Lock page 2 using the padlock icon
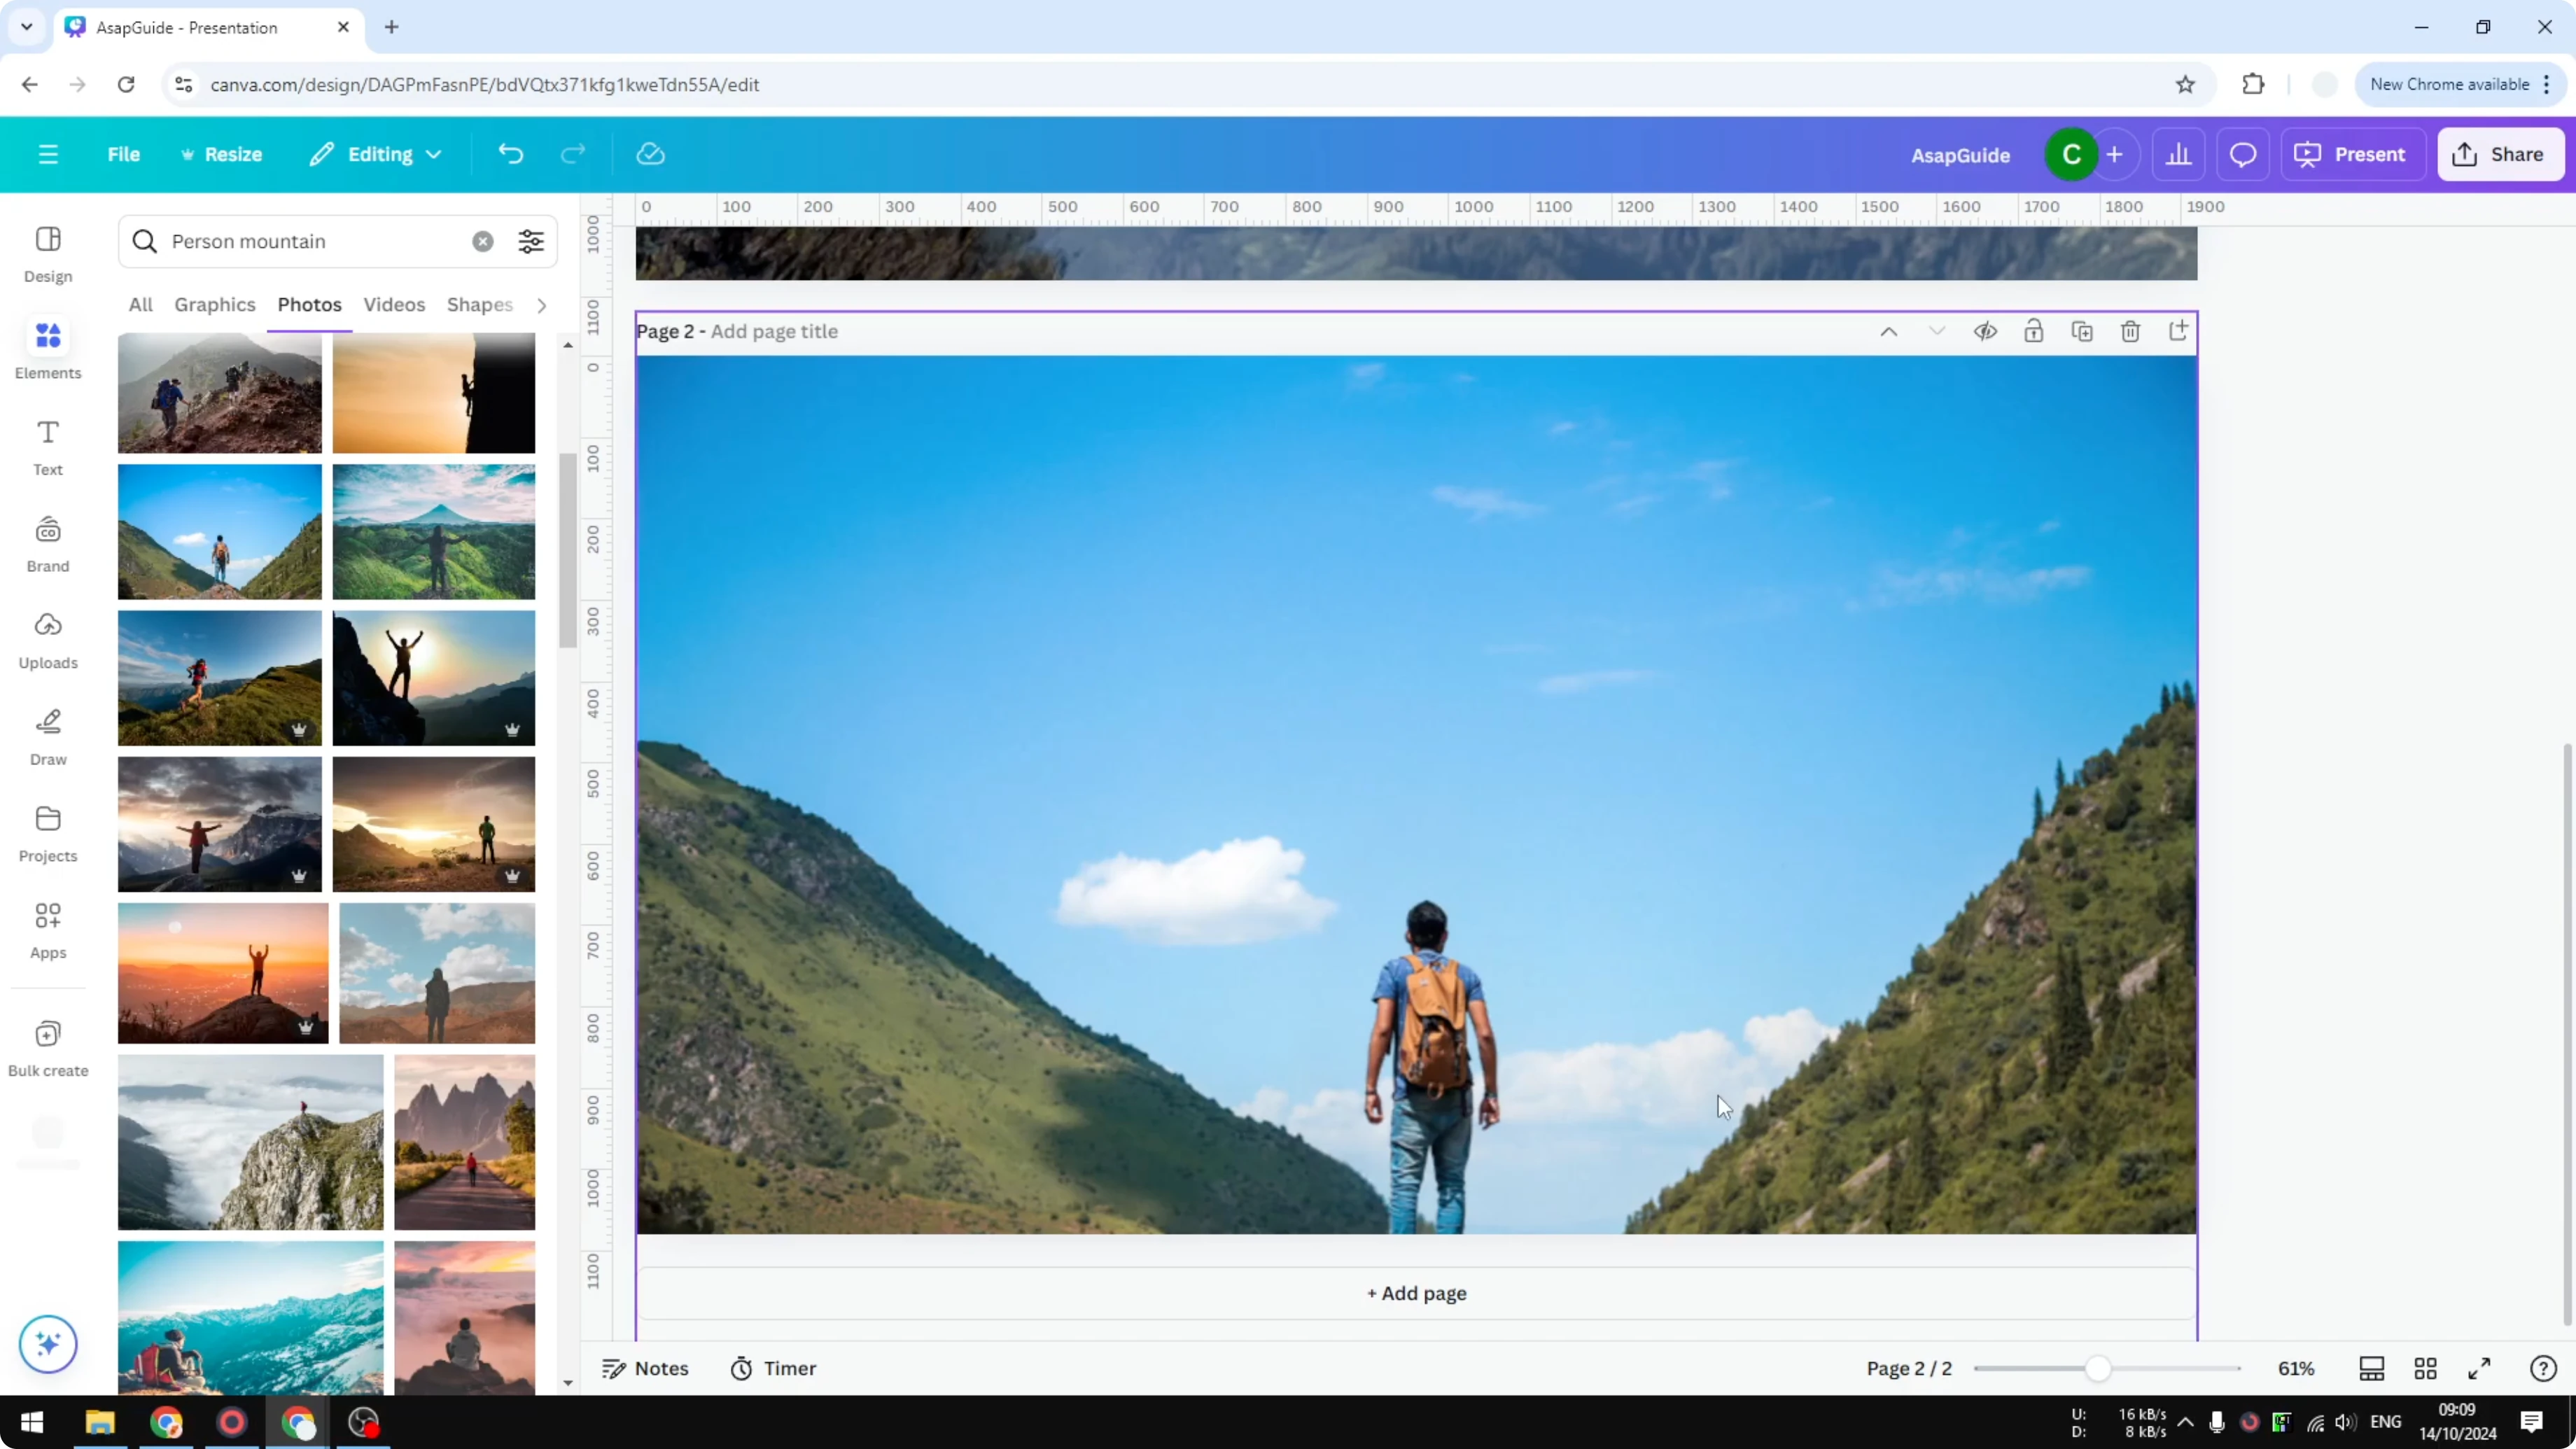Screen dimensions: 2576x1449 [x=2034, y=331]
